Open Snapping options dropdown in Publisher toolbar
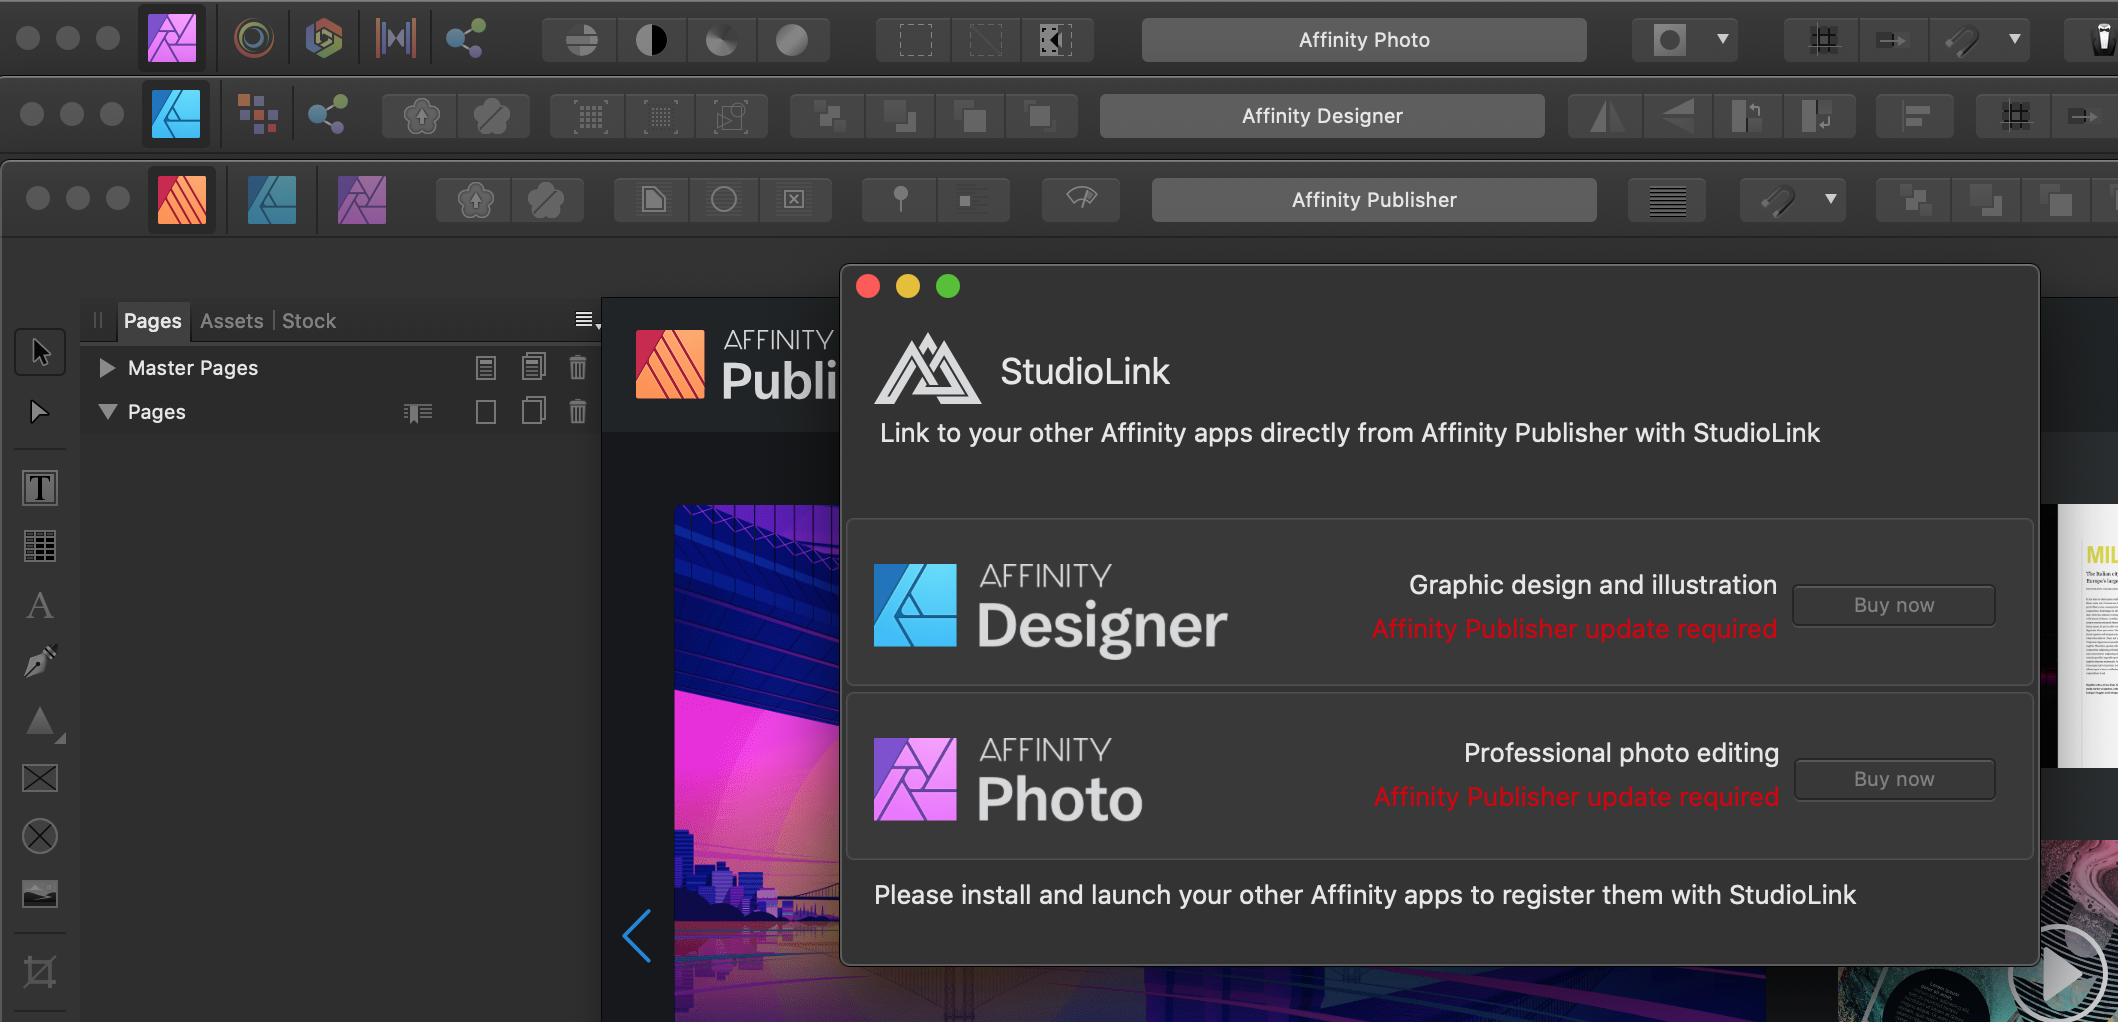Image resolution: width=2118 pixels, height=1022 pixels. coord(1831,199)
